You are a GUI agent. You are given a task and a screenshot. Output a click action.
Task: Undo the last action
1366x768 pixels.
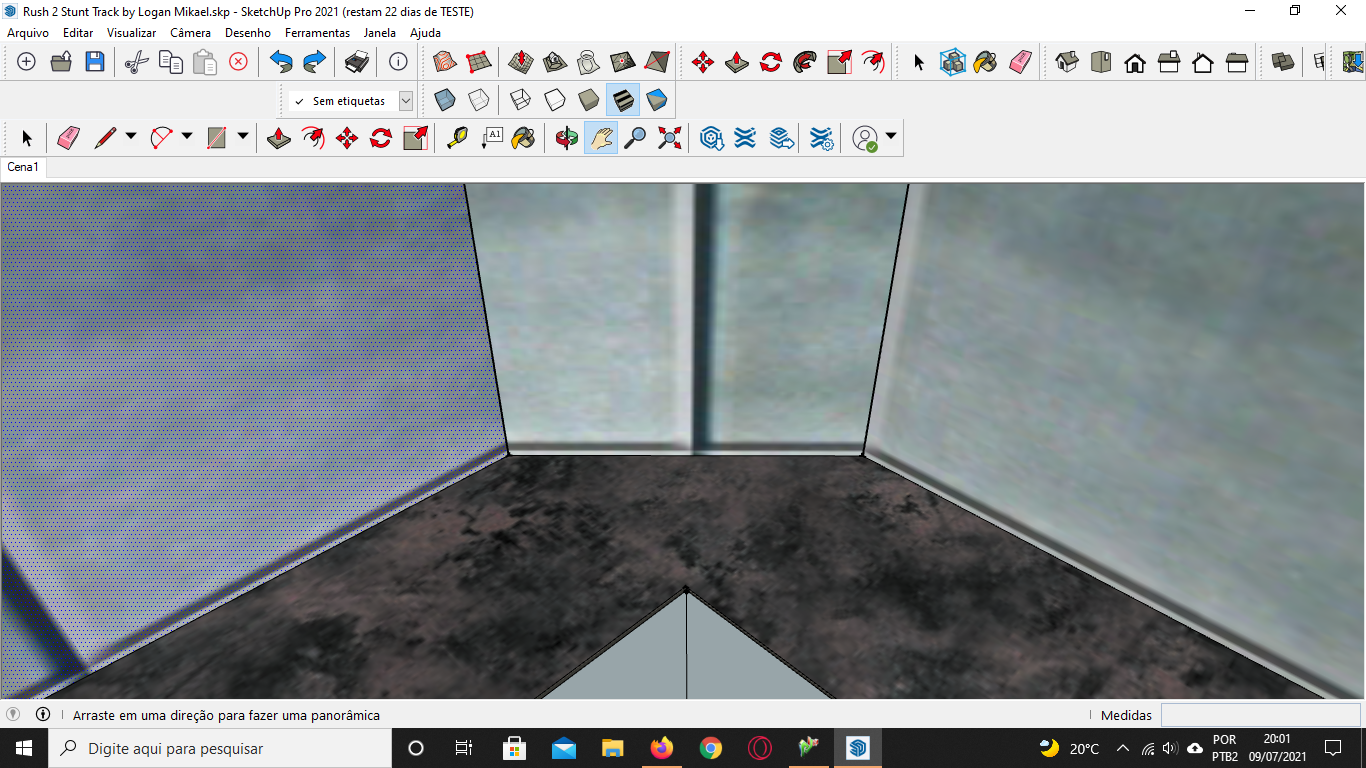point(281,62)
